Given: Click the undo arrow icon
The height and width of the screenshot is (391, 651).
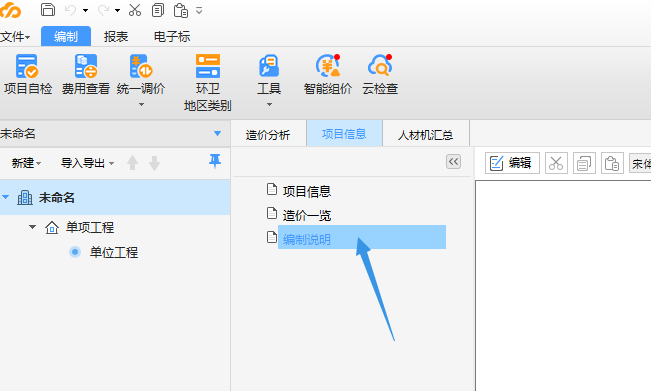Looking at the screenshot, I should (71, 10).
